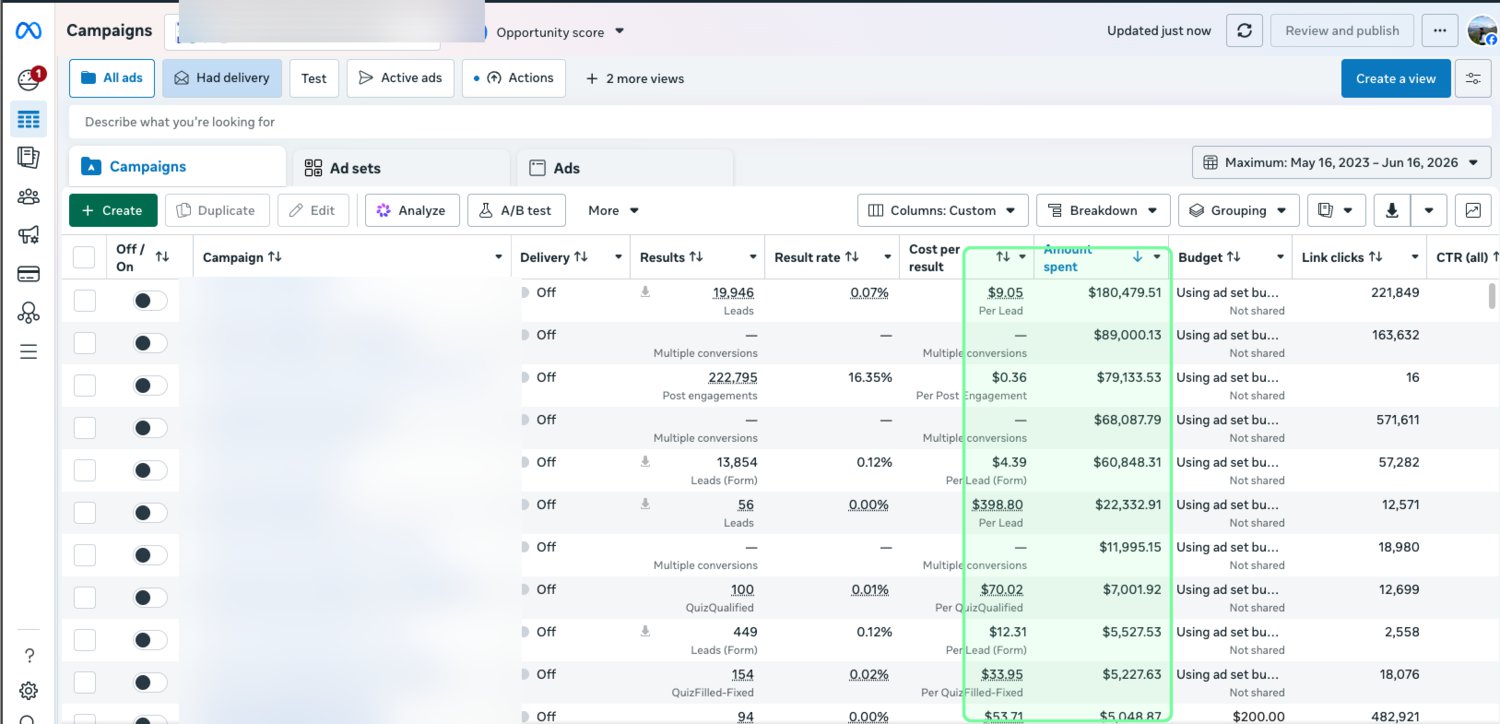
Task: Tick checkbox for the $79,133.53 campaign row
Action: click(84, 385)
